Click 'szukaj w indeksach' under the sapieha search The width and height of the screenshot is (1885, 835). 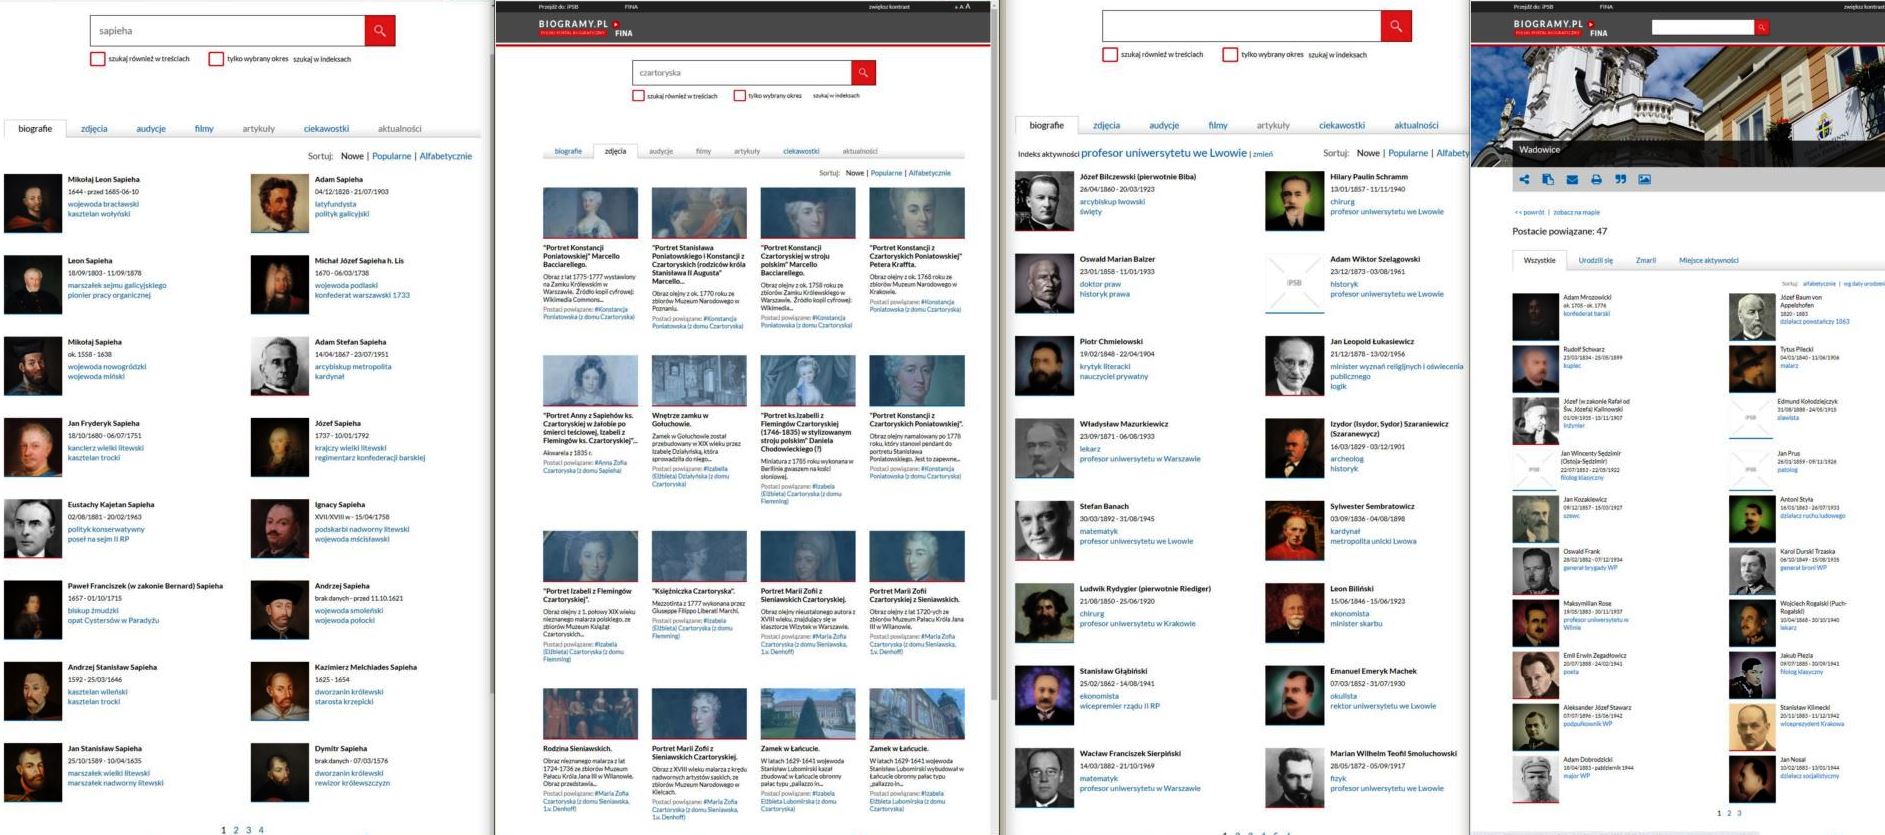tap(322, 59)
